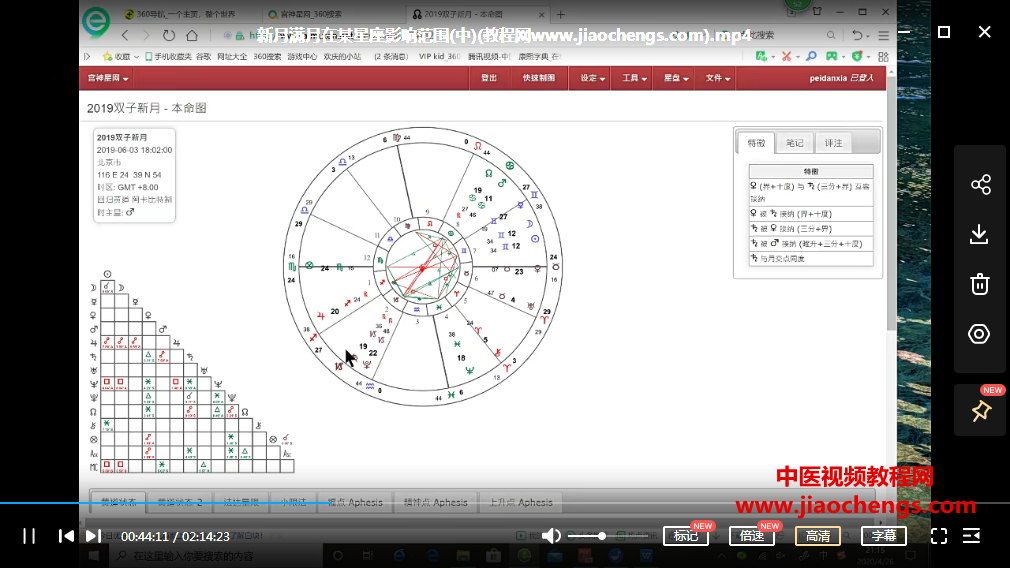This screenshot has height=568, width=1010.
Task: Open the 360 browser logo menu
Action: coord(96,21)
